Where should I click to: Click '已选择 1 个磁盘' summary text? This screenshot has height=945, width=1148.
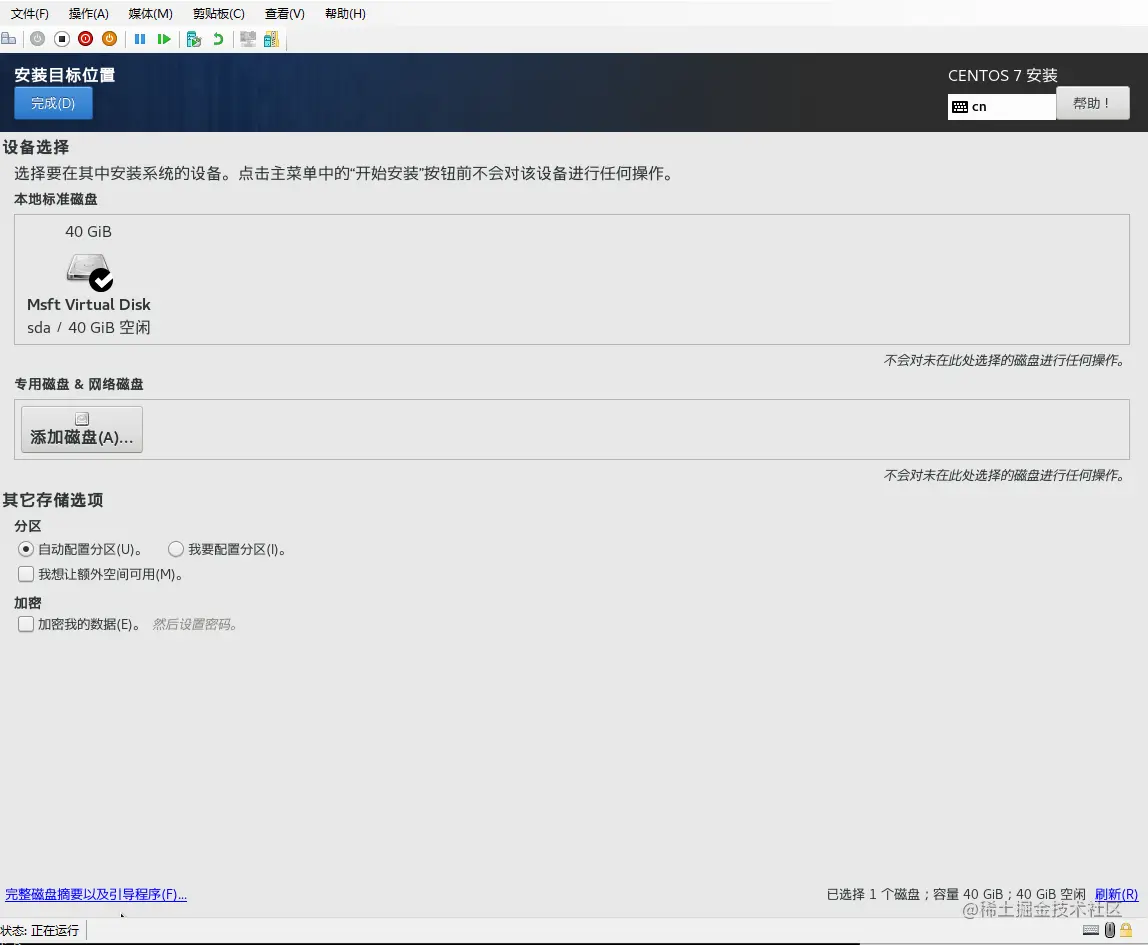pos(873,894)
